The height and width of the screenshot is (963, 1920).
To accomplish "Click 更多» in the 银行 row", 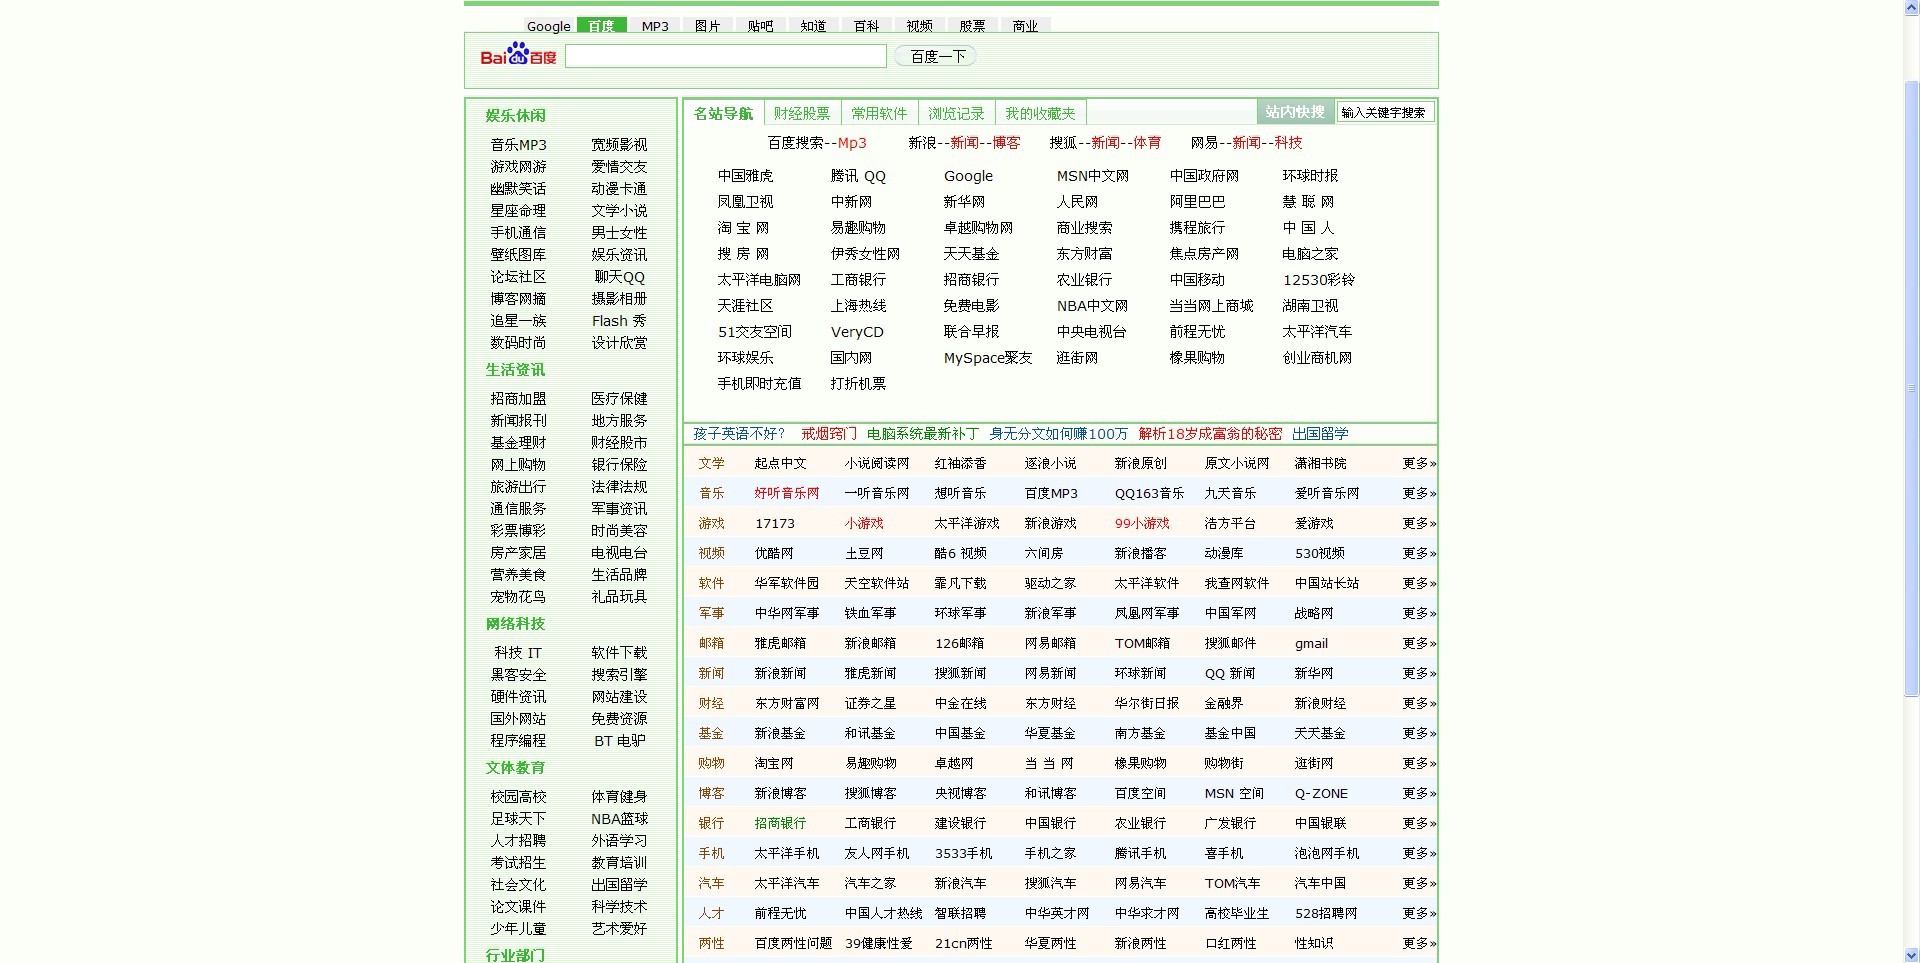I will (x=1419, y=824).
